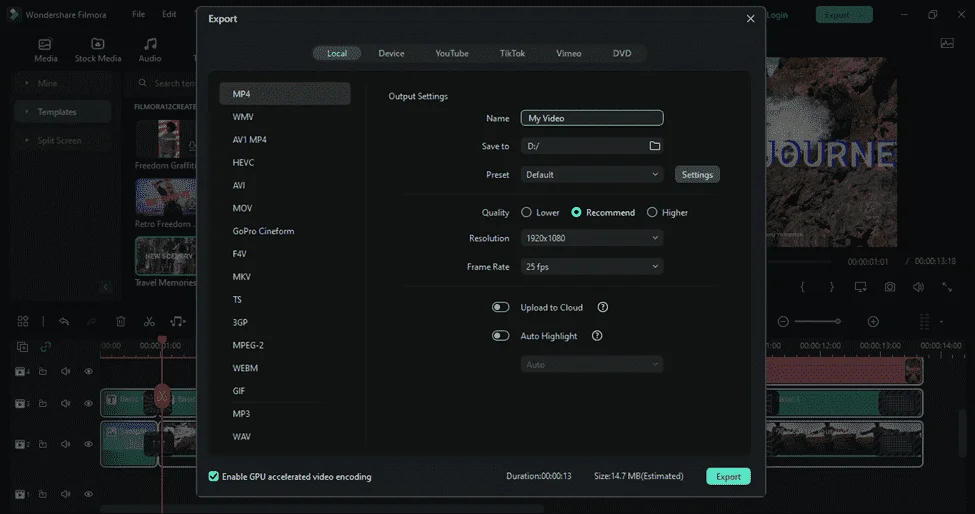Select the Lower quality radio button

click(x=526, y=213)
